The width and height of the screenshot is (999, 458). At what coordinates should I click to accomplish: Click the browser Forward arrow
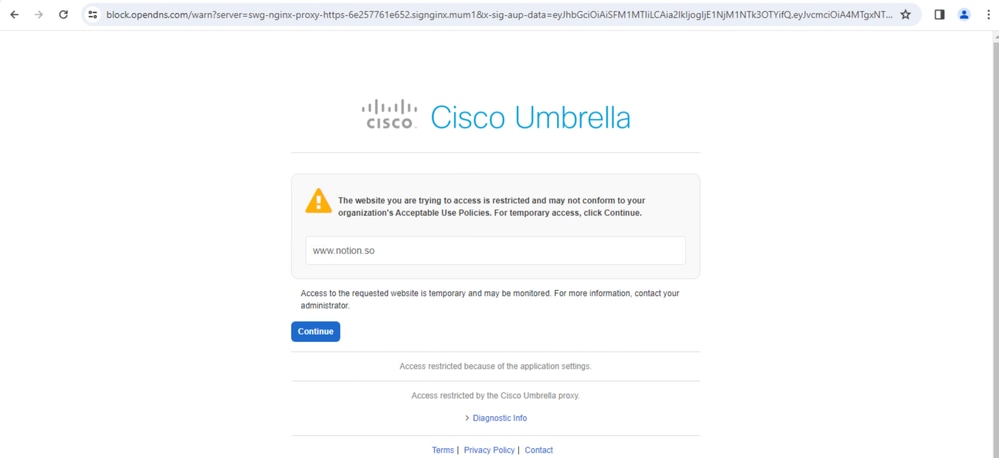click(39, 14)
